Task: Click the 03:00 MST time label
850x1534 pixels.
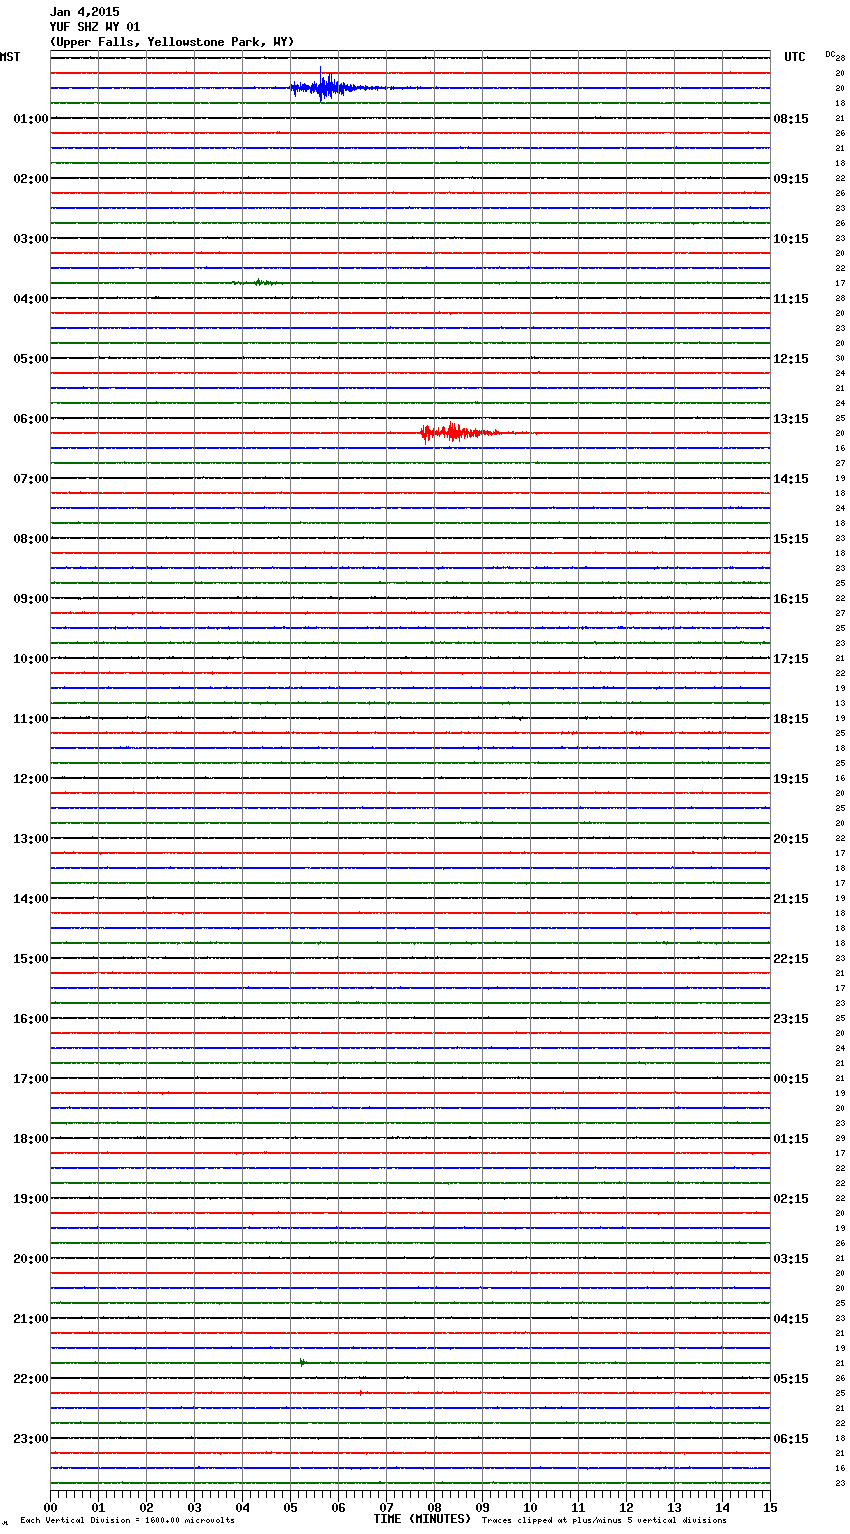Action: [x=31, y=239]
